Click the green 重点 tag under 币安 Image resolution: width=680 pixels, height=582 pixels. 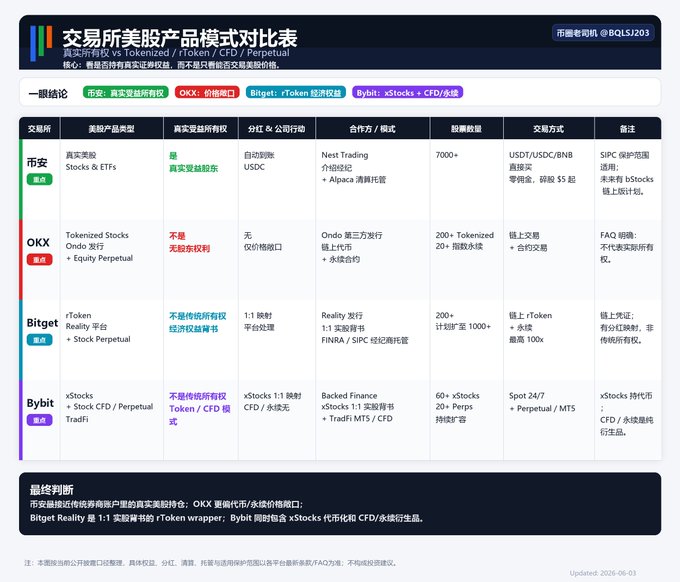(39, 180)
